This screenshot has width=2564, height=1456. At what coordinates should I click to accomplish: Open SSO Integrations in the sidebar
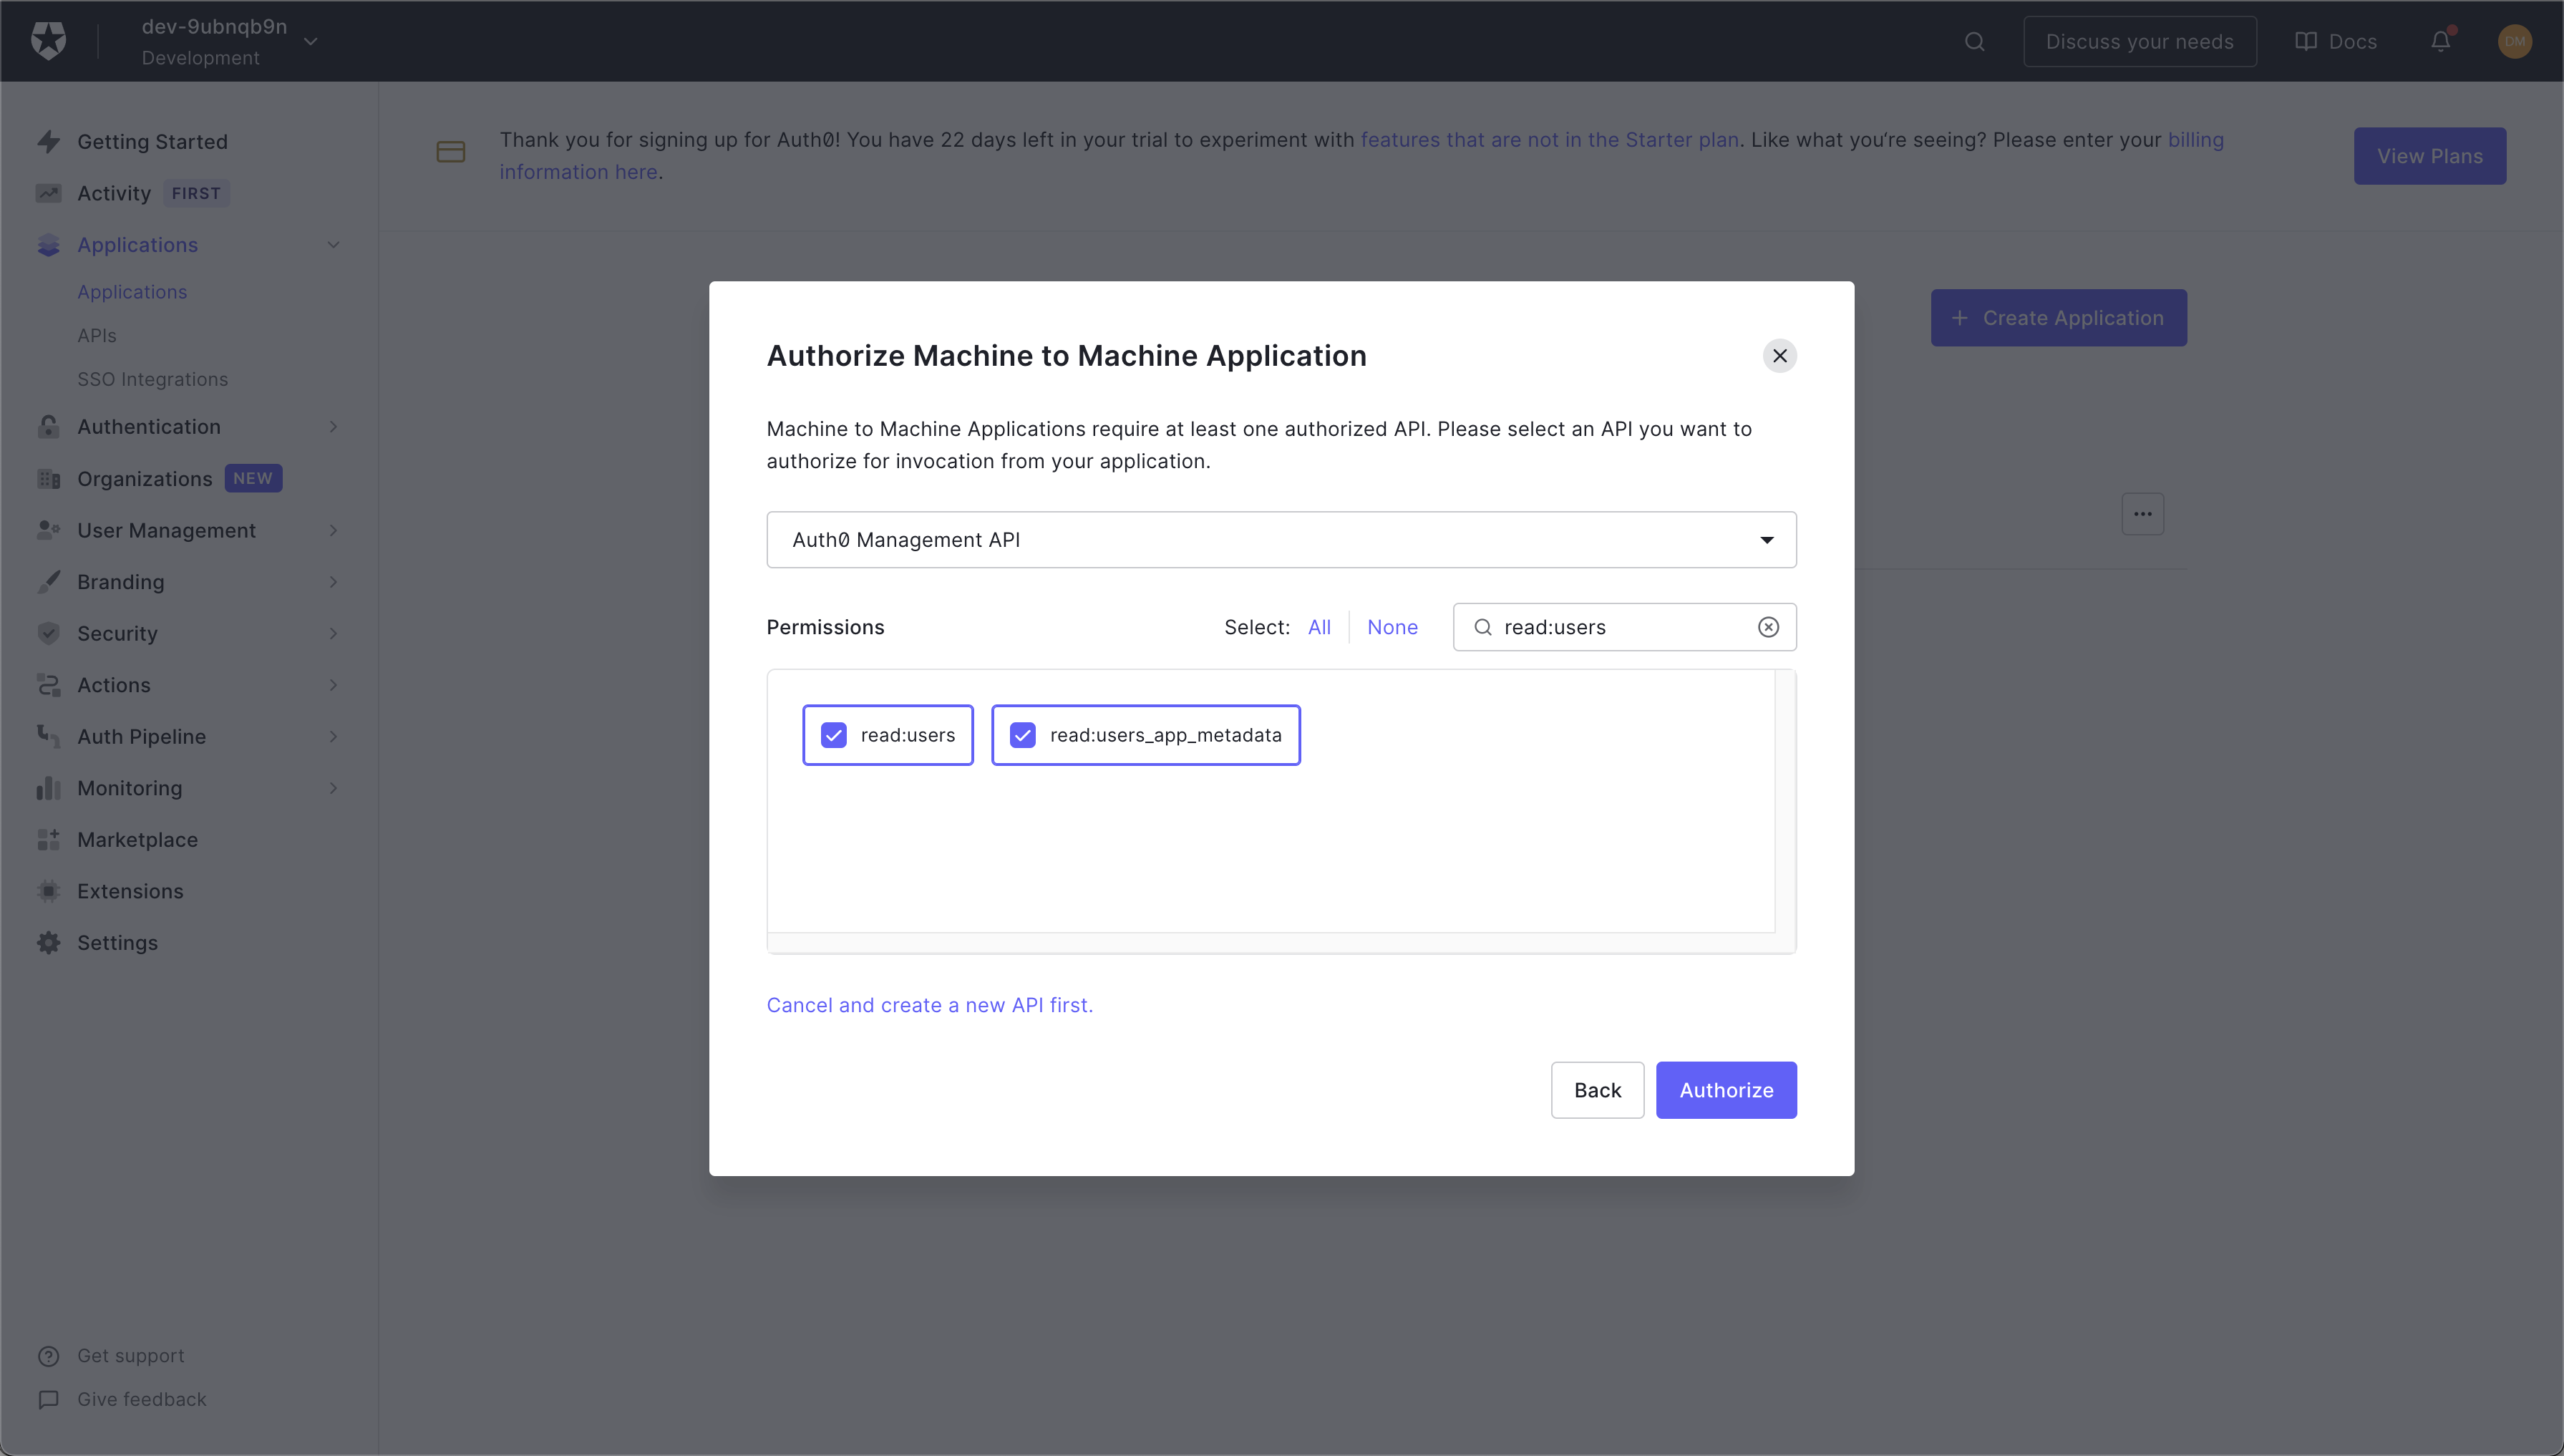click(152, 379)
